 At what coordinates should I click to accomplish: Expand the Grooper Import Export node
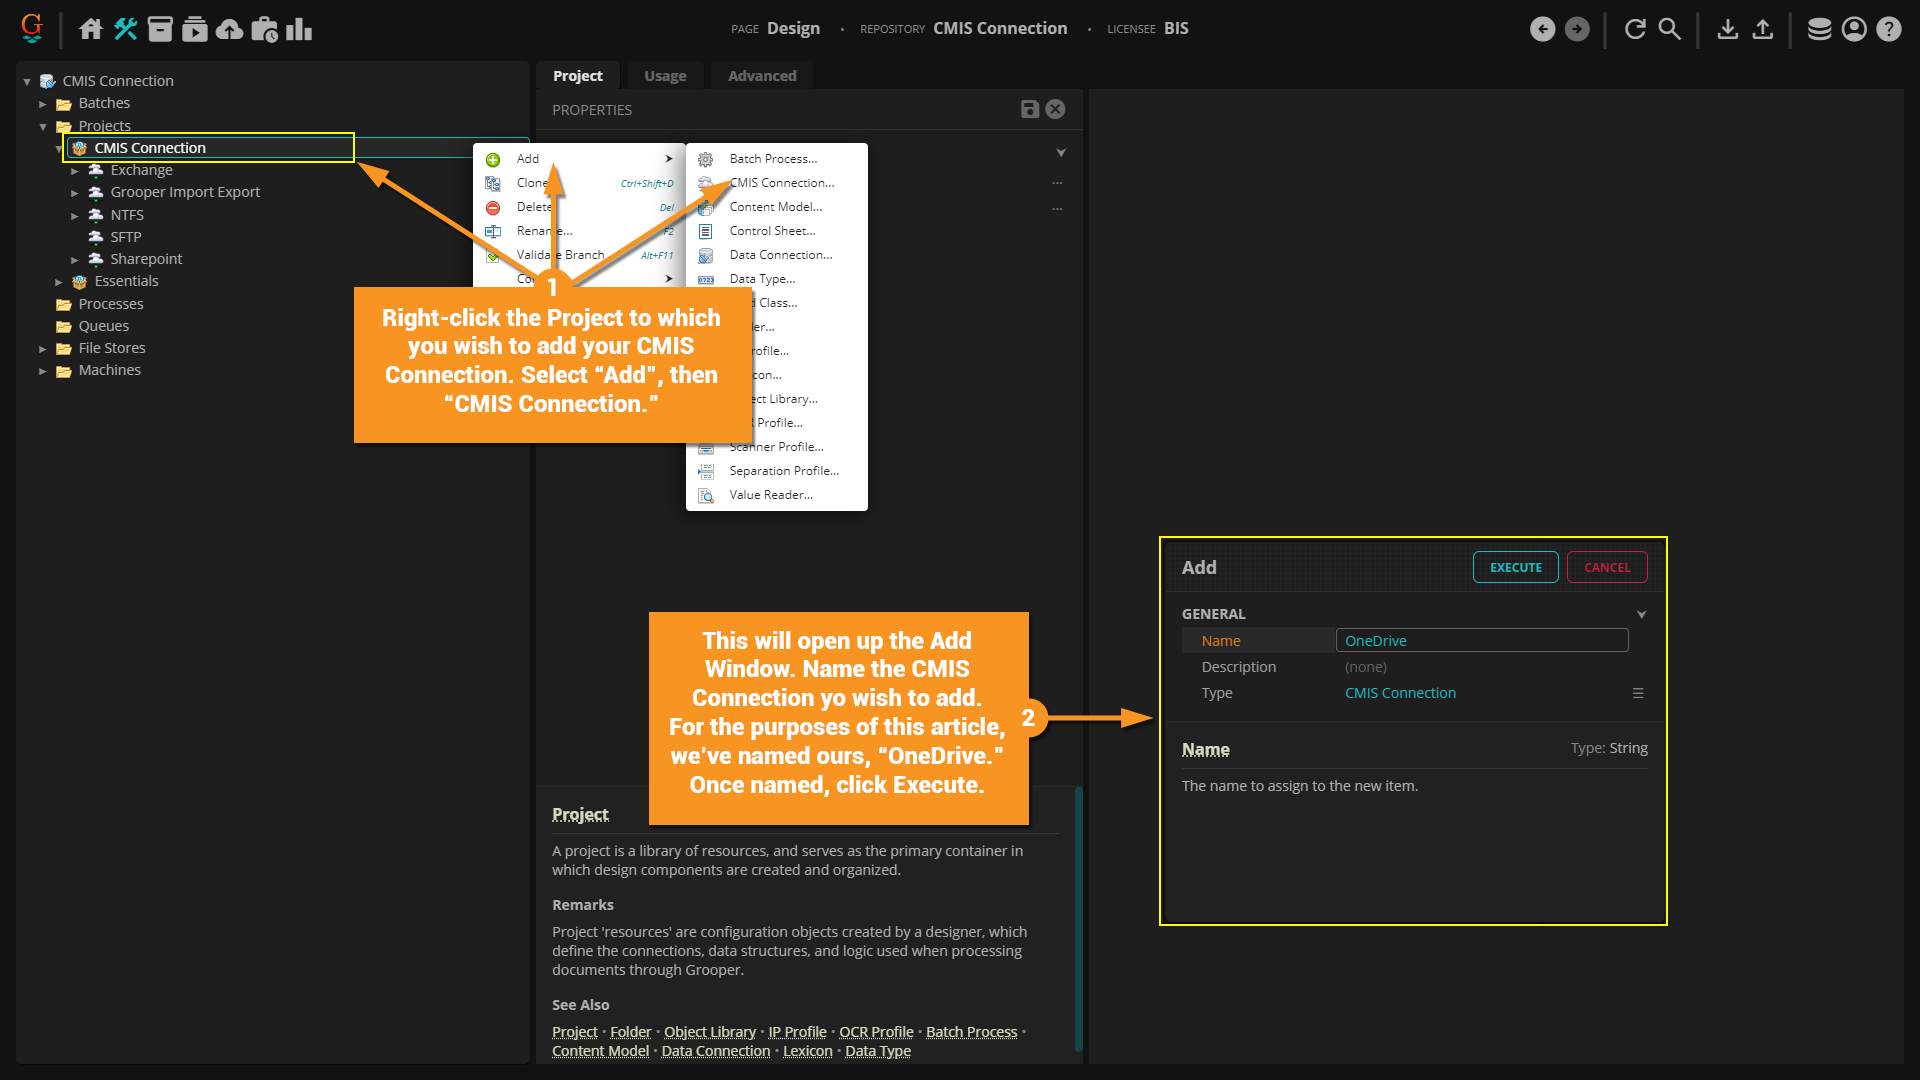point(75,193)
